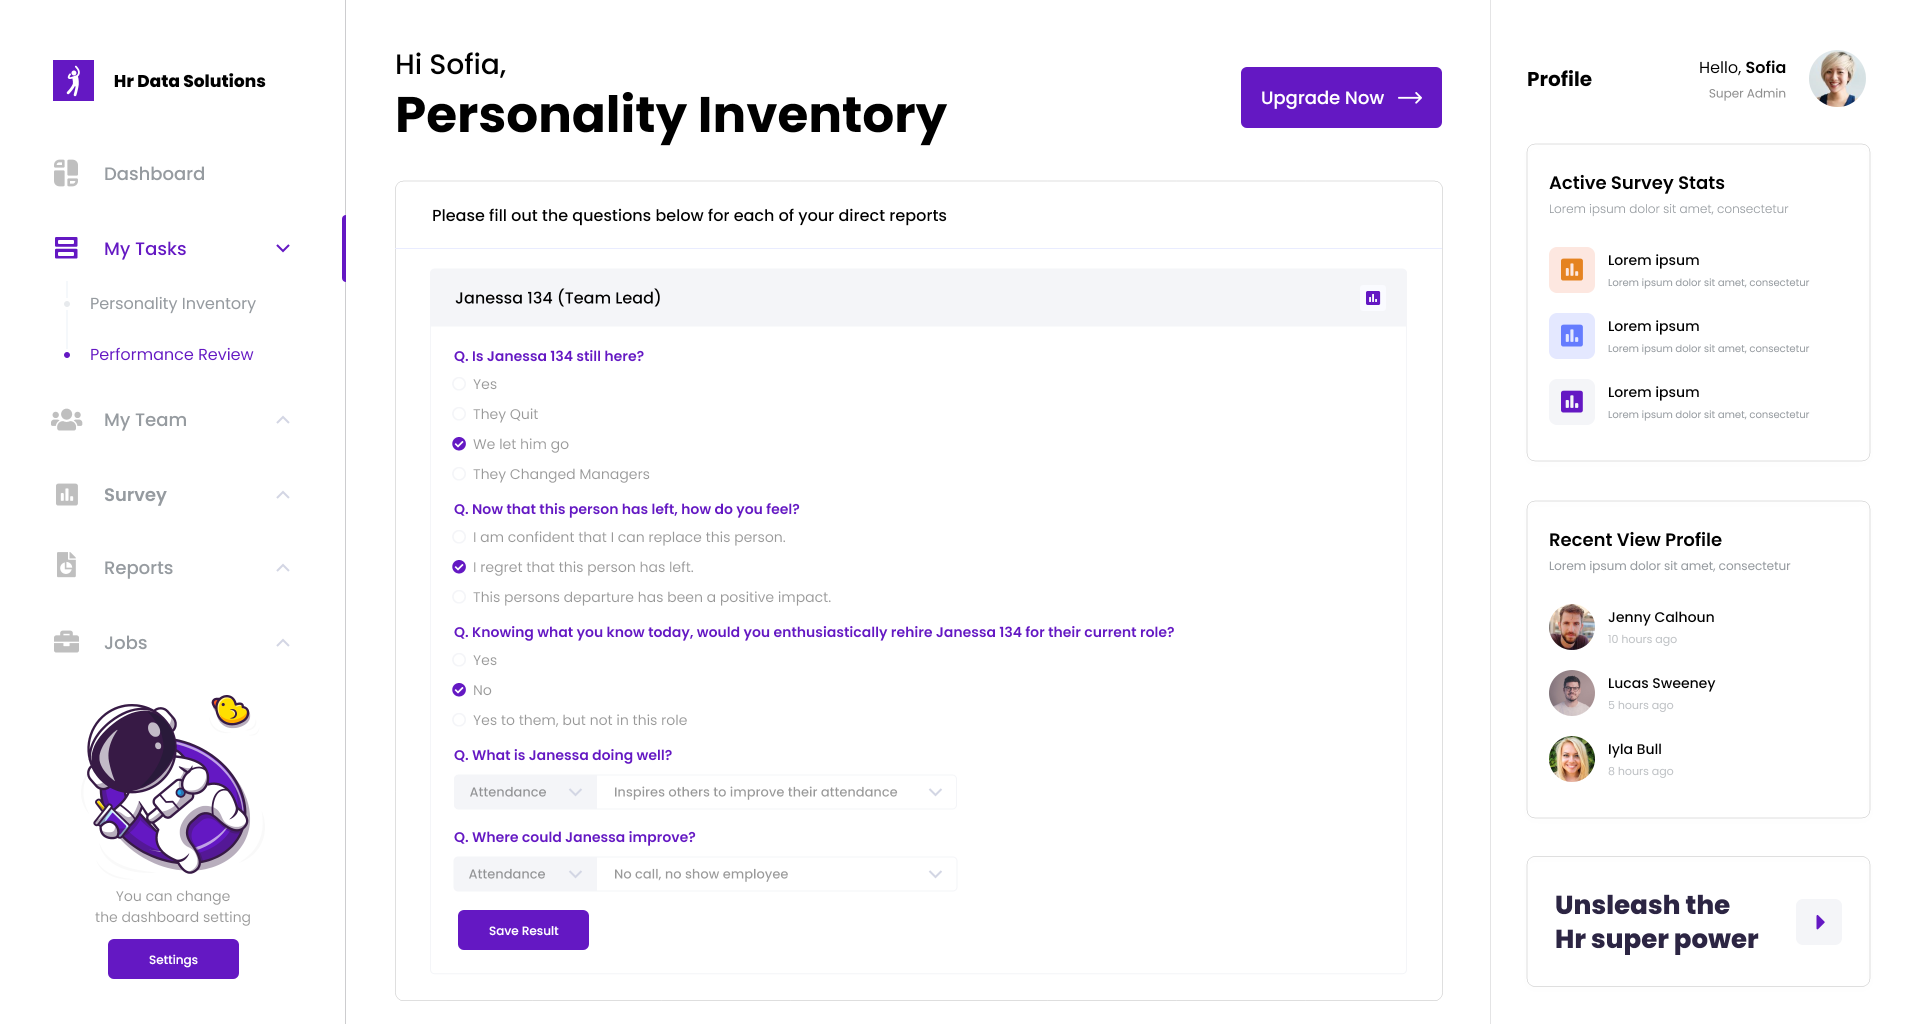
Task: Click the chart icon in Janessa 134 header
Action: click(x=1373, y=298)
